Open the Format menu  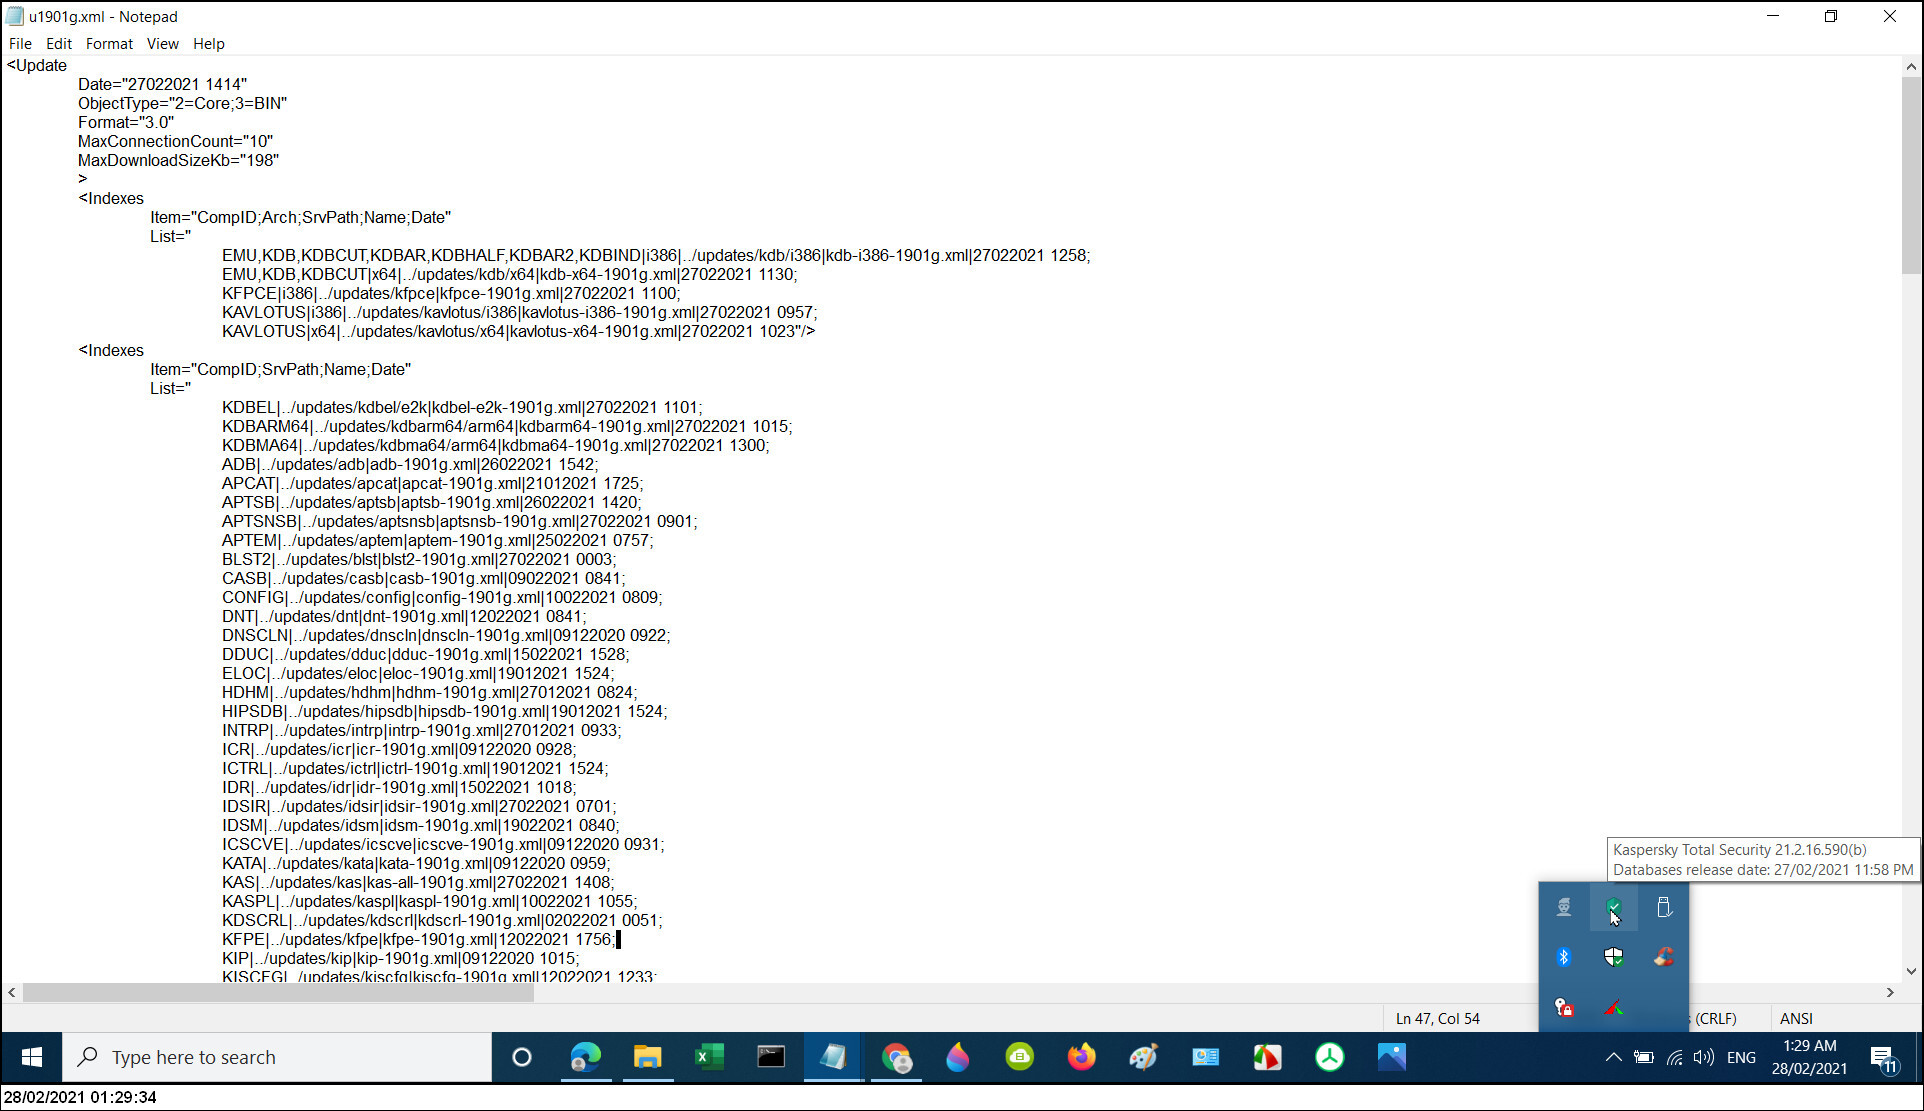click(x=109, y=44)
